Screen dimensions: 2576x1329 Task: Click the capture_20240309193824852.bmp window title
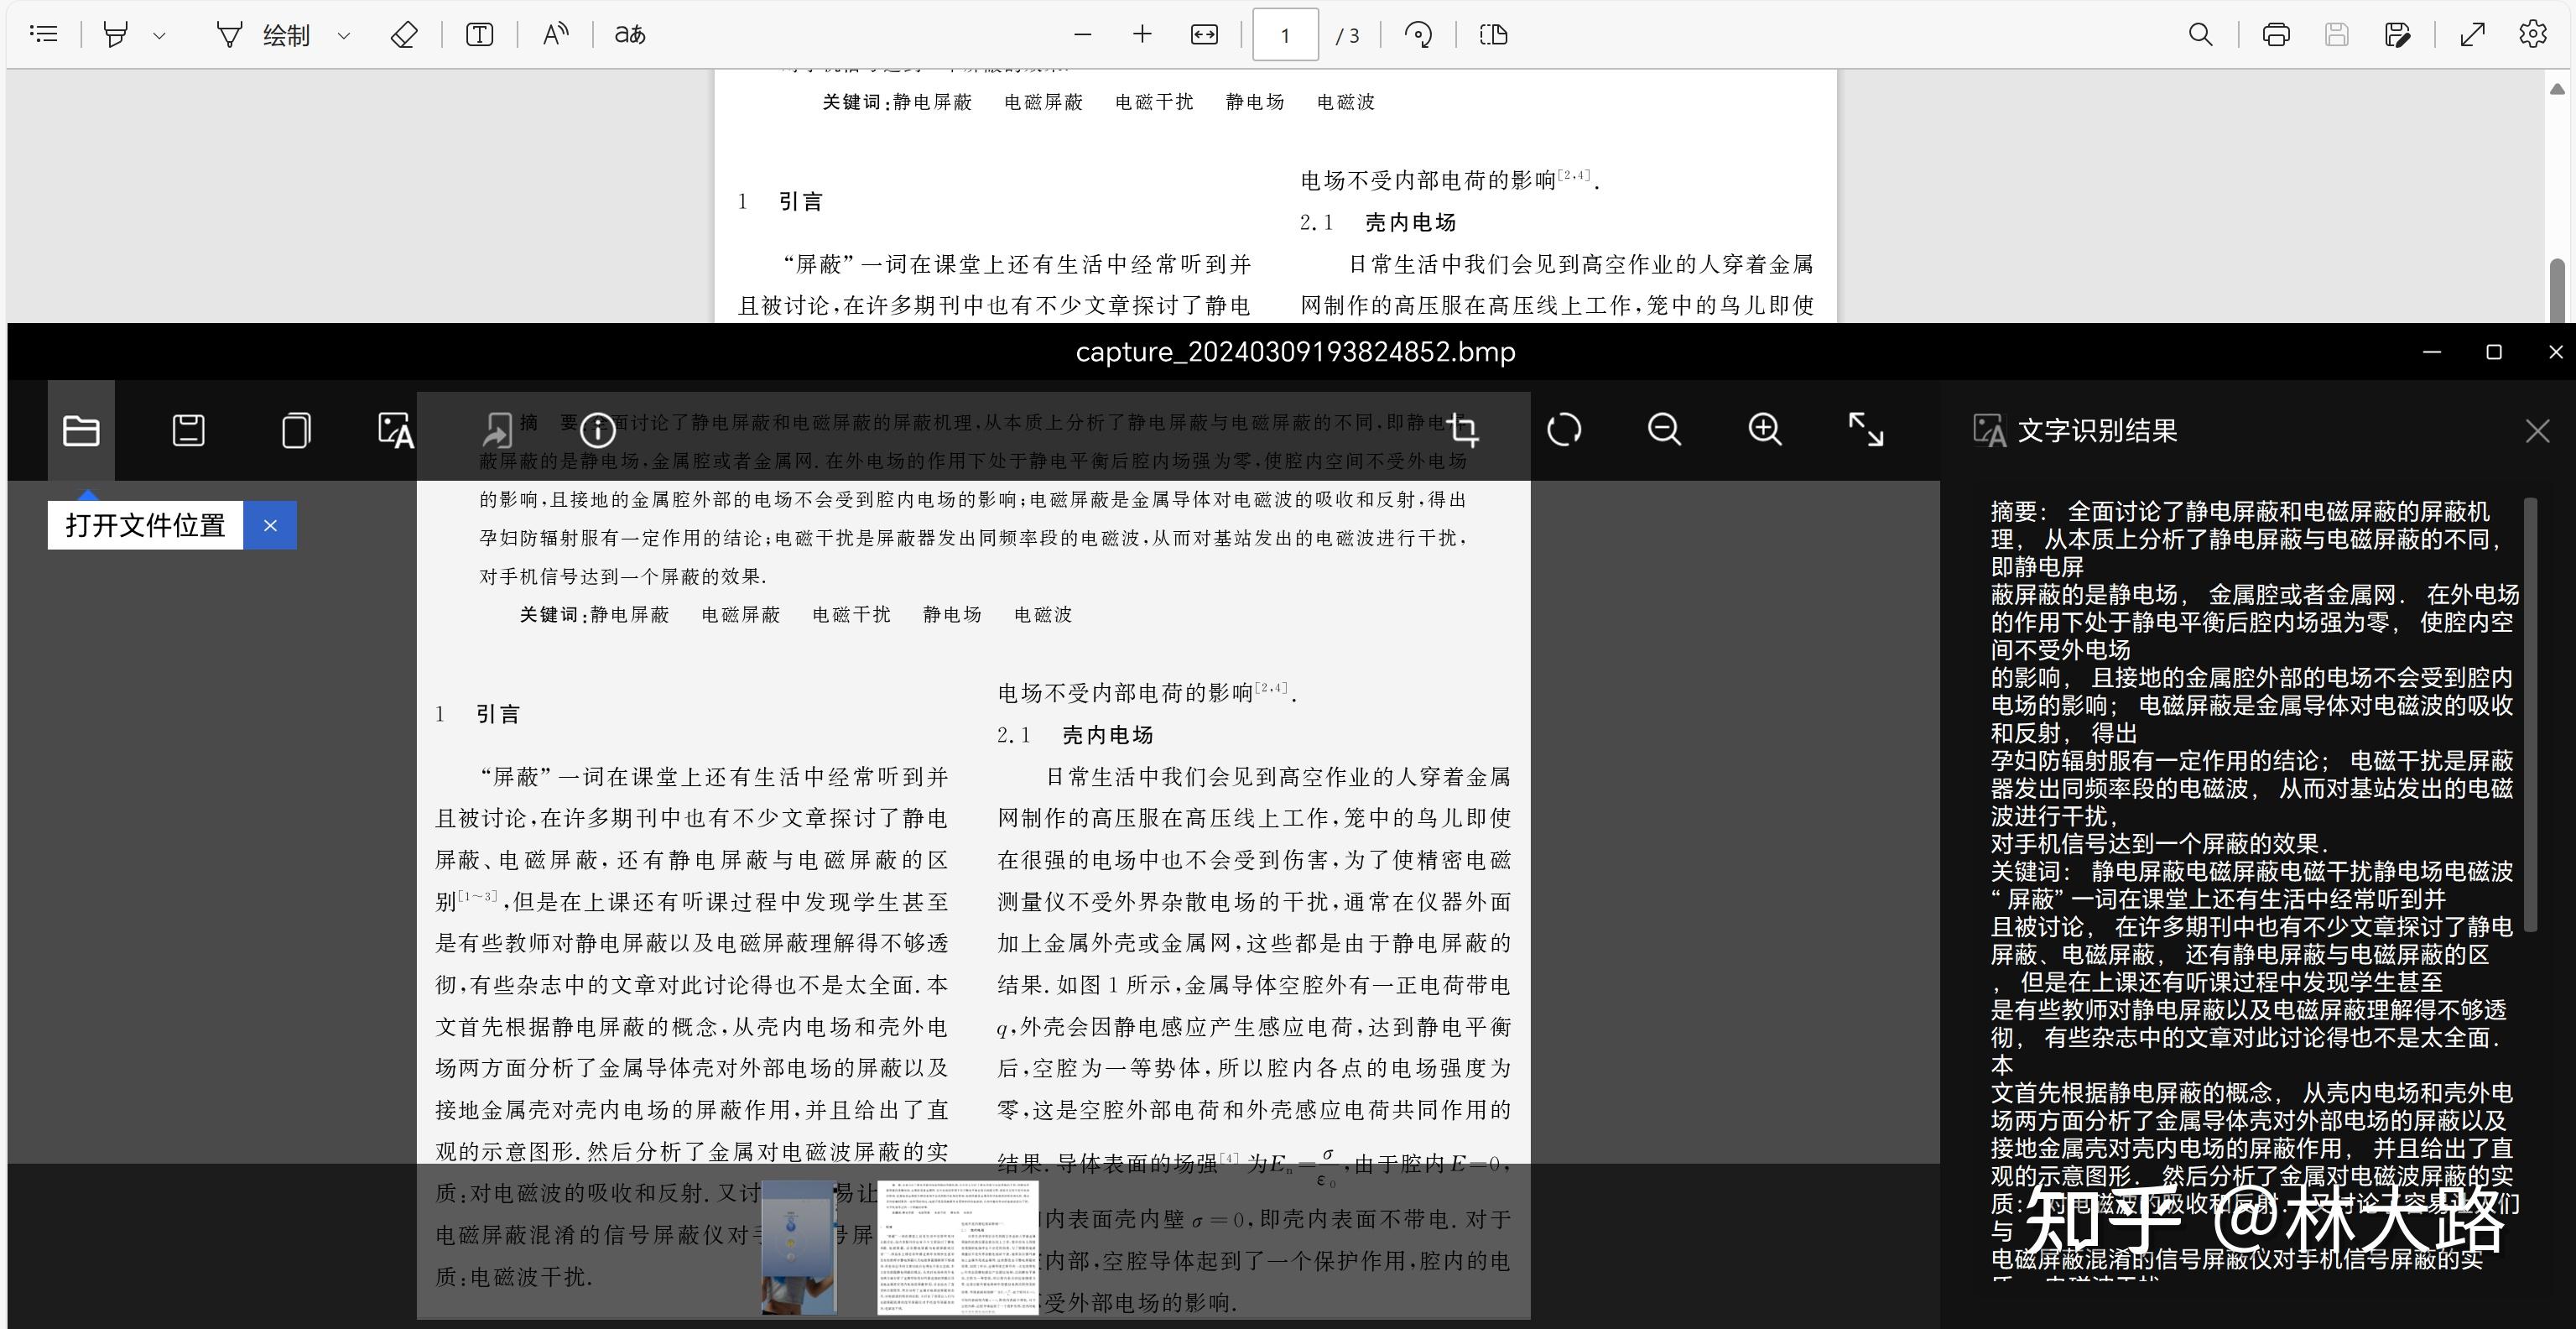1295,352
